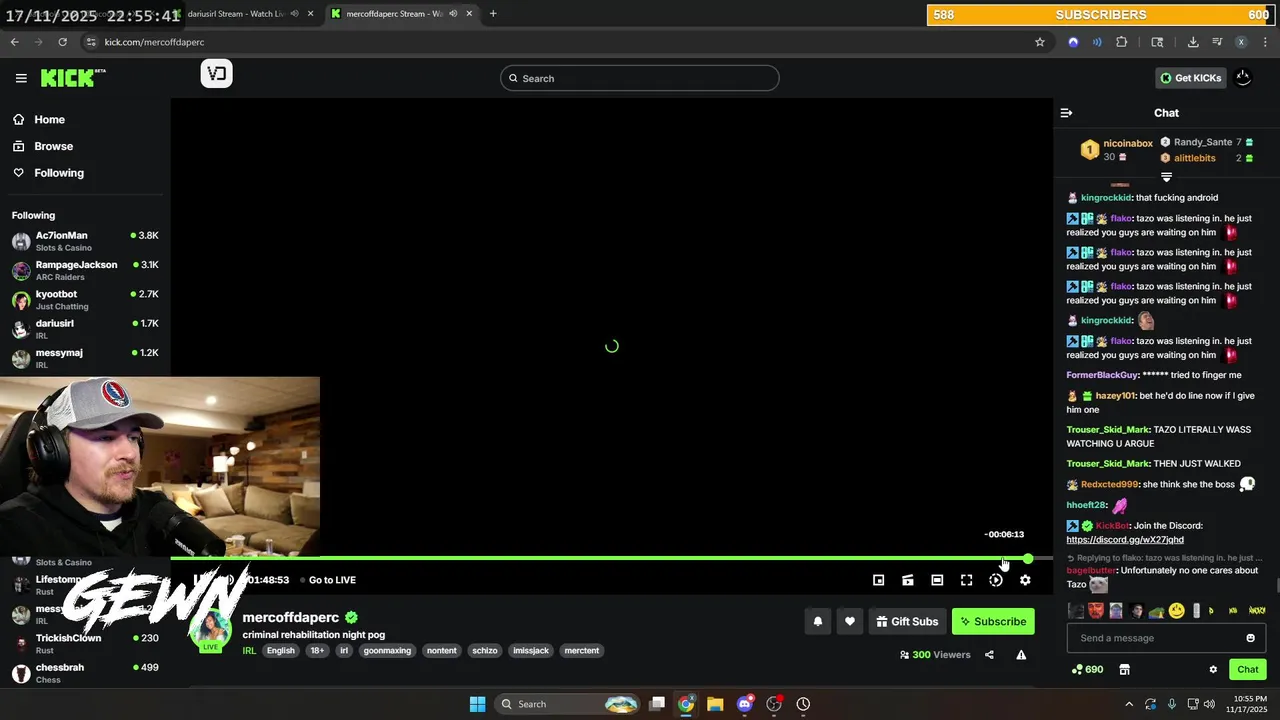The image size is (1280, 720).
Task: Collapse the chat panel
Action: click(x=1066, y=113)
